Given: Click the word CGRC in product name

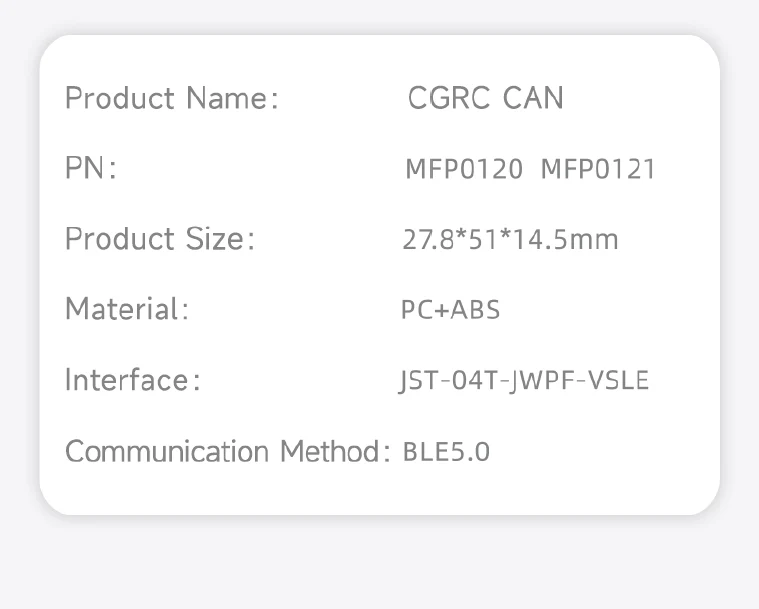Looking at the screenshot, I should click(449, 98).
